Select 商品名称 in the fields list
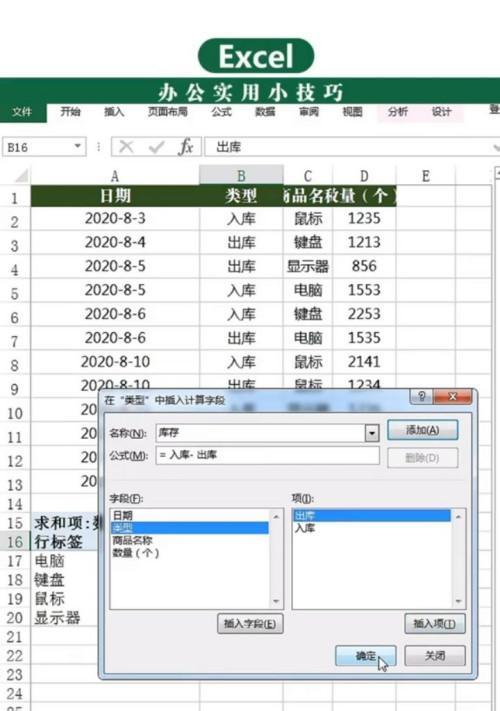The height and width of the screenshot is (711, 500). pyautogui.click(x=189, y=541)
